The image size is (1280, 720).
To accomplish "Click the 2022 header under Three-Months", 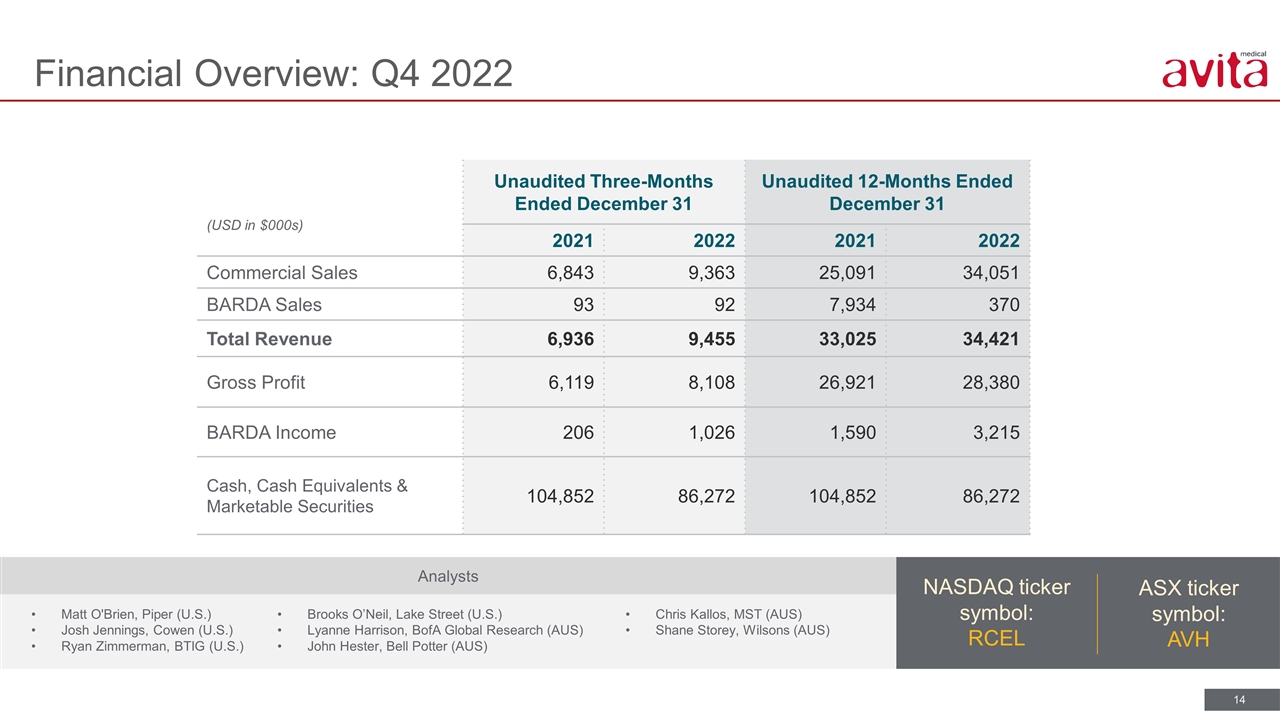I will point(714,240).
